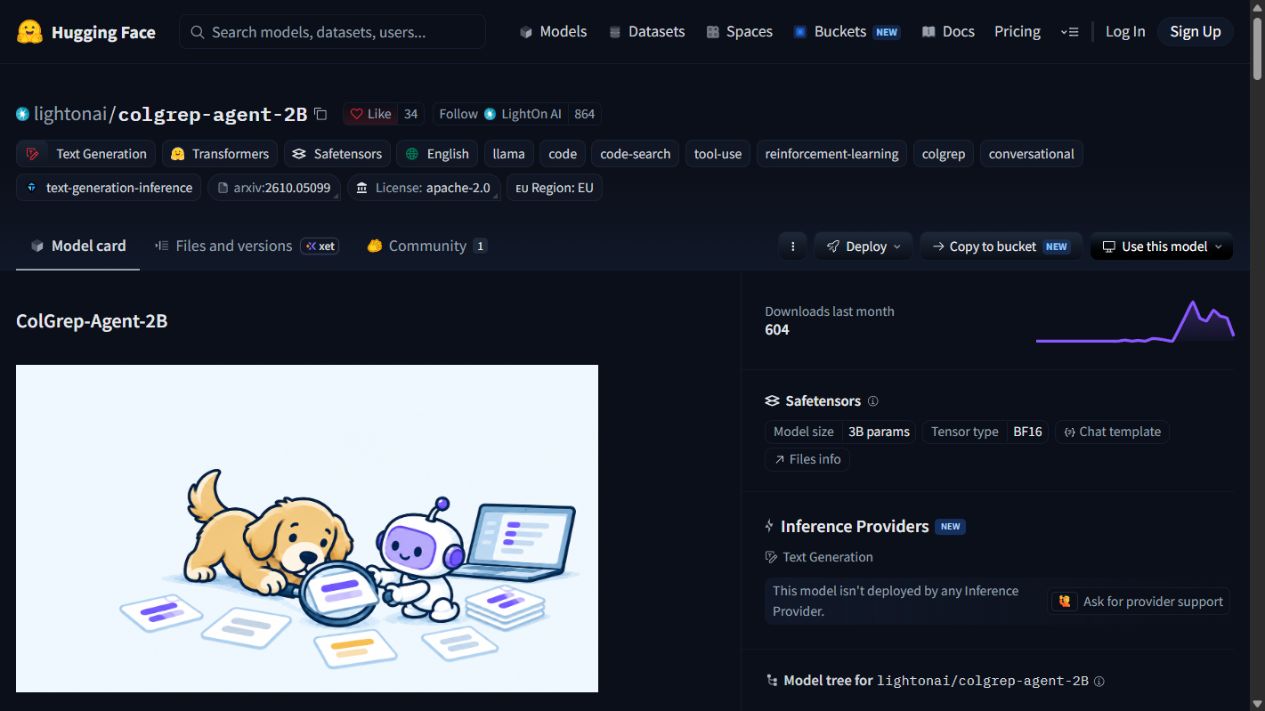Expand the extra navigation menu beside Pricing
Screen dimensions: 1265x711
pyautogui.click(x=1069, y=32)
